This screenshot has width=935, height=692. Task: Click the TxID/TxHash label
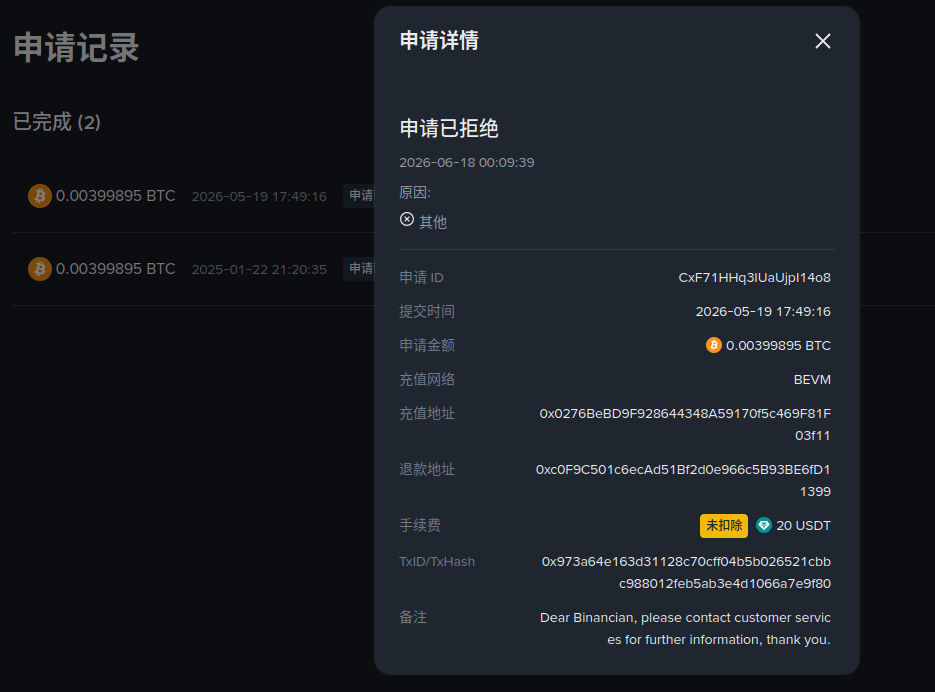[x=437, y=561]
